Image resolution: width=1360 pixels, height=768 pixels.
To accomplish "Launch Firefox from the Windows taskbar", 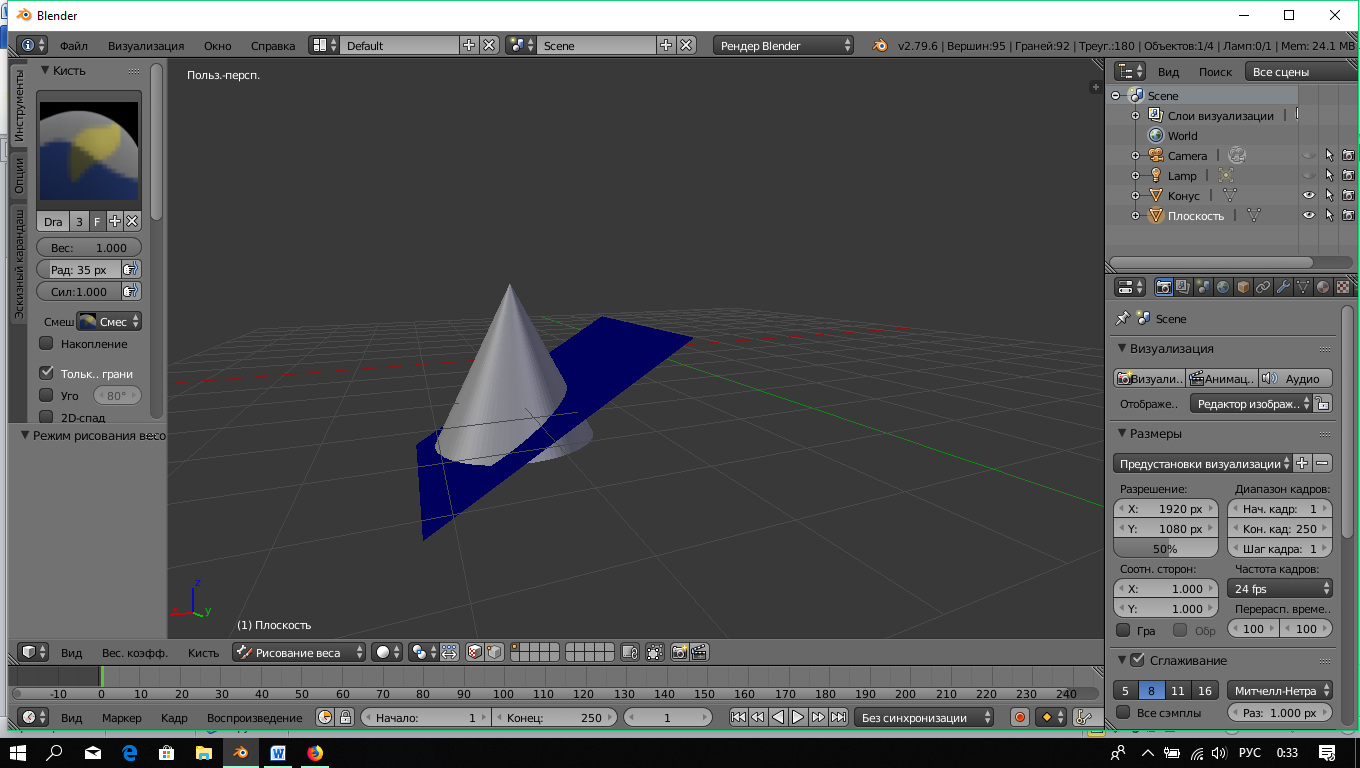I will pyautogui.click(x=315, y=752).
